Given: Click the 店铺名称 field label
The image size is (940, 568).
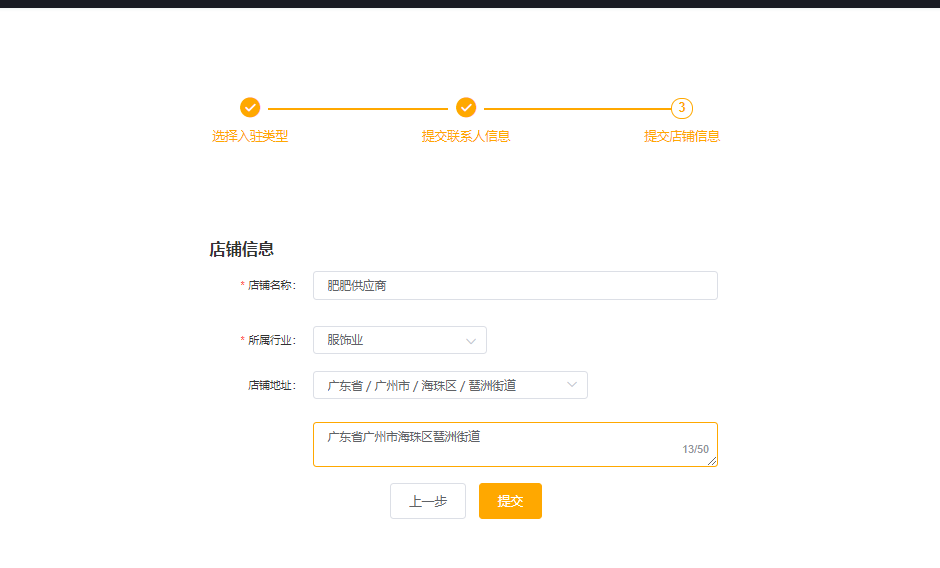Looking at the screenshot, I should pyautogui.click(x=271, y=285).
